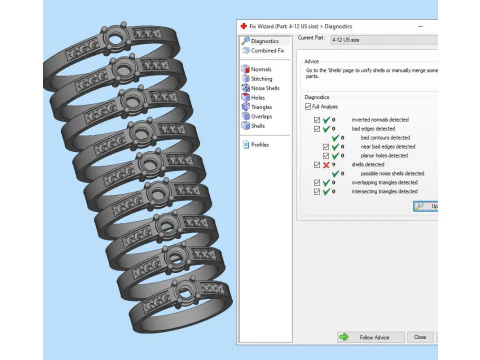This screenshot has height=360, width=480.
Task: Select the Noise Shells icon
Action: [246, 88]
